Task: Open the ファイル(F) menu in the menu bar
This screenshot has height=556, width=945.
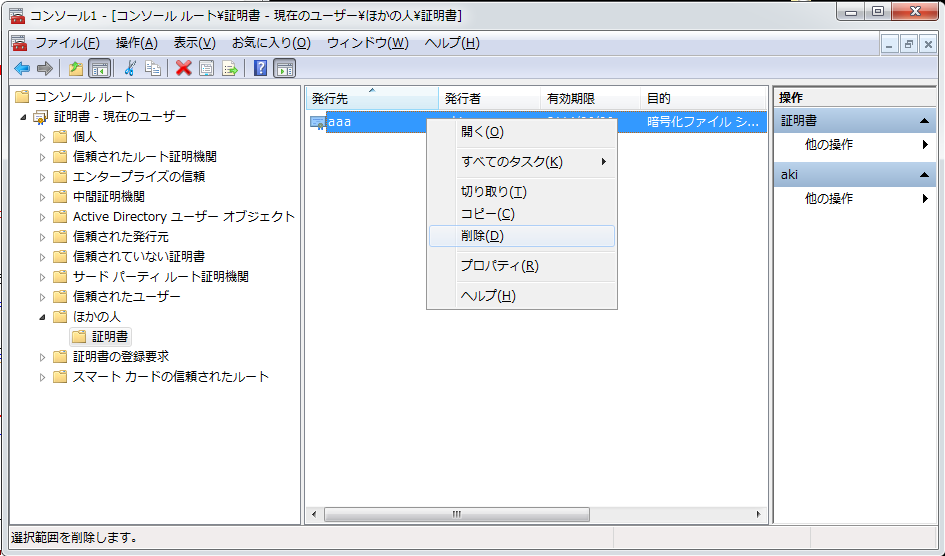Action: coord(67,43)
